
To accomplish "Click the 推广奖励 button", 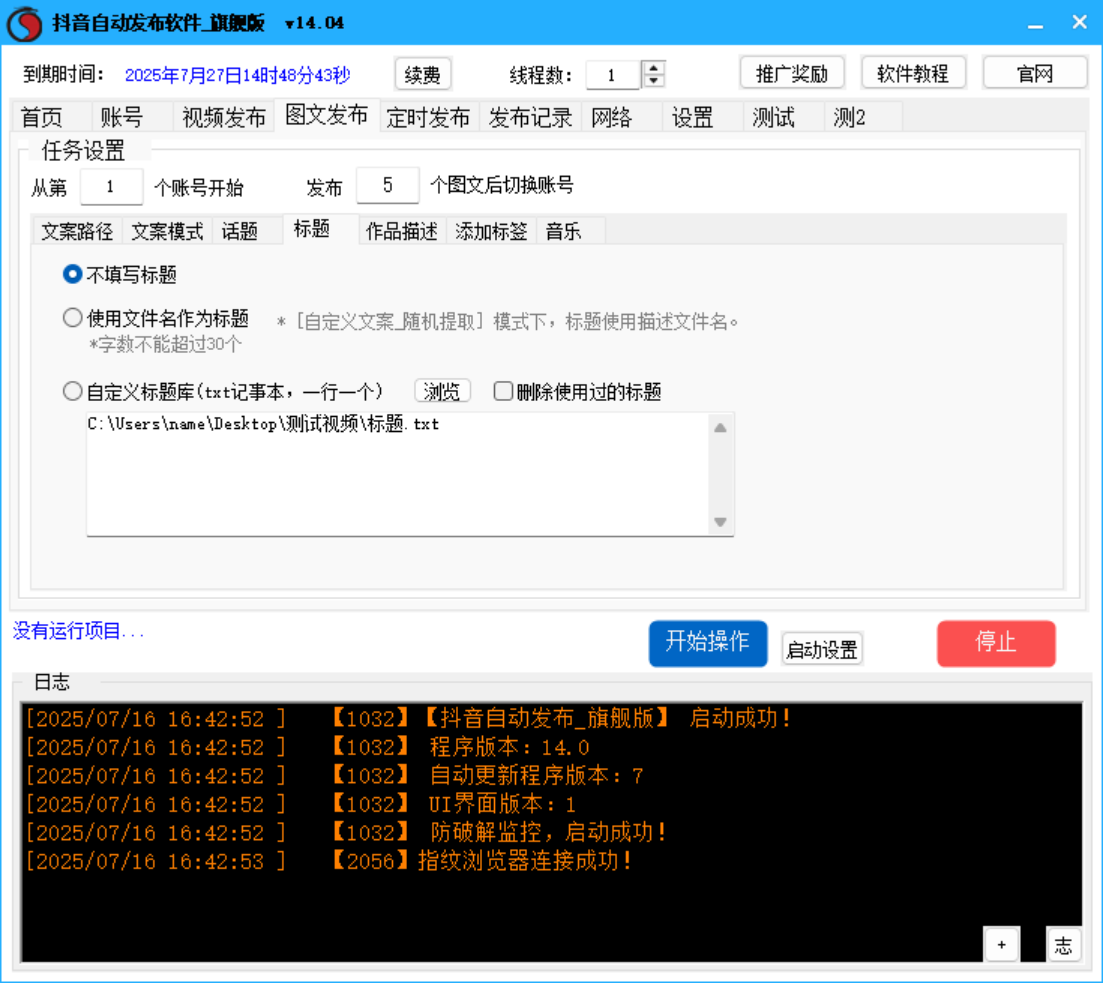I will pyautogui.click(x=792, y=73).
